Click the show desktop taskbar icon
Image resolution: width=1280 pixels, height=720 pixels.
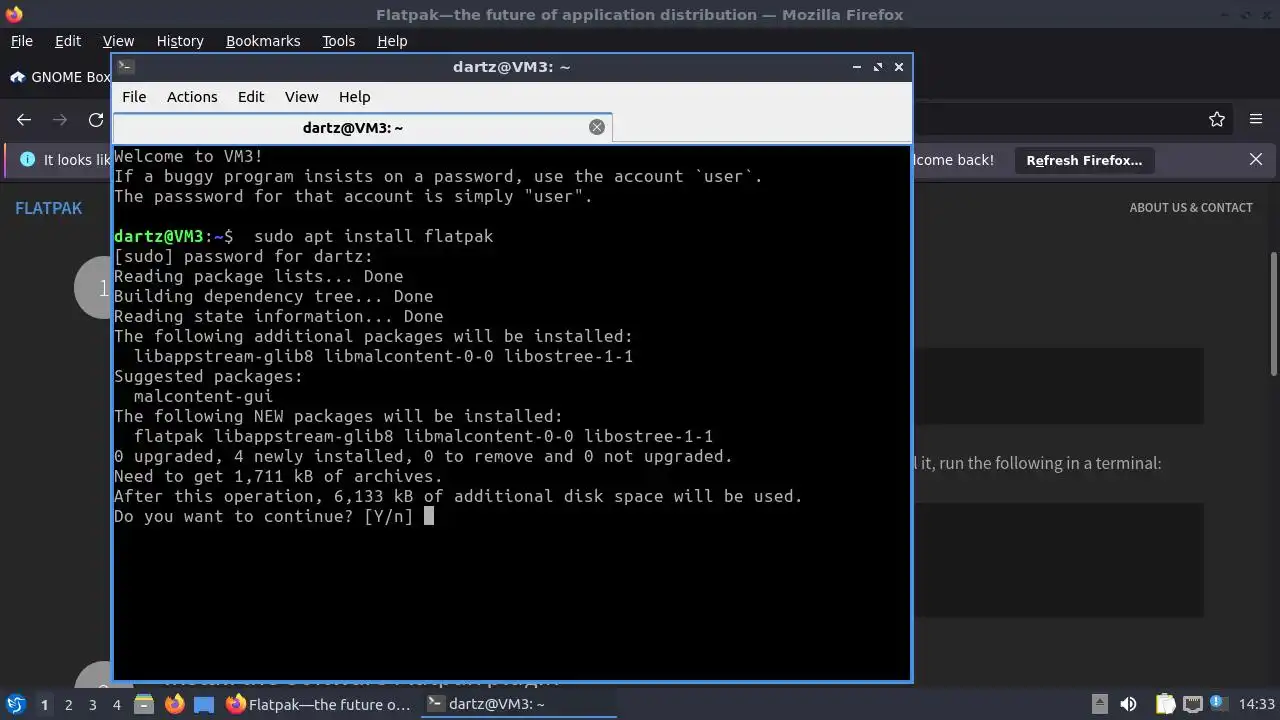tap(204, 704)
